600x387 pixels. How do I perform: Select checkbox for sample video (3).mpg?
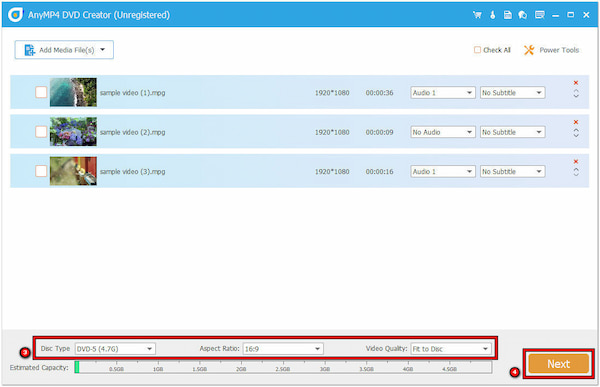pos(41,171)
